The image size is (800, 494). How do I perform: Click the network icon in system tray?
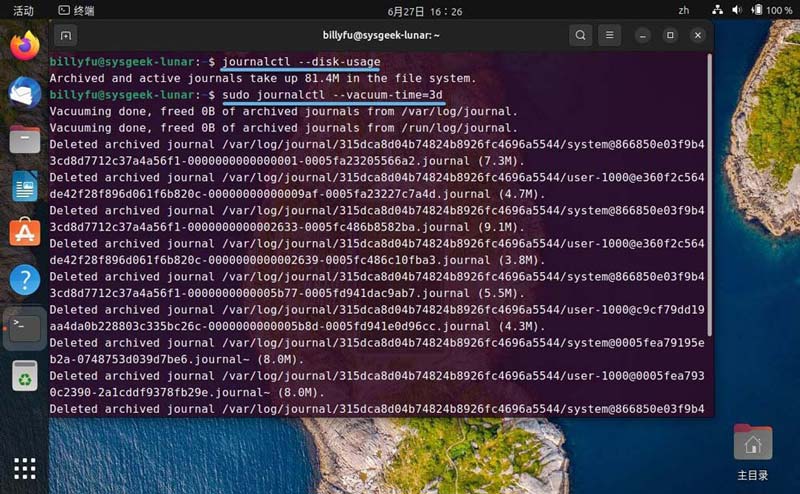pos(717,10)
